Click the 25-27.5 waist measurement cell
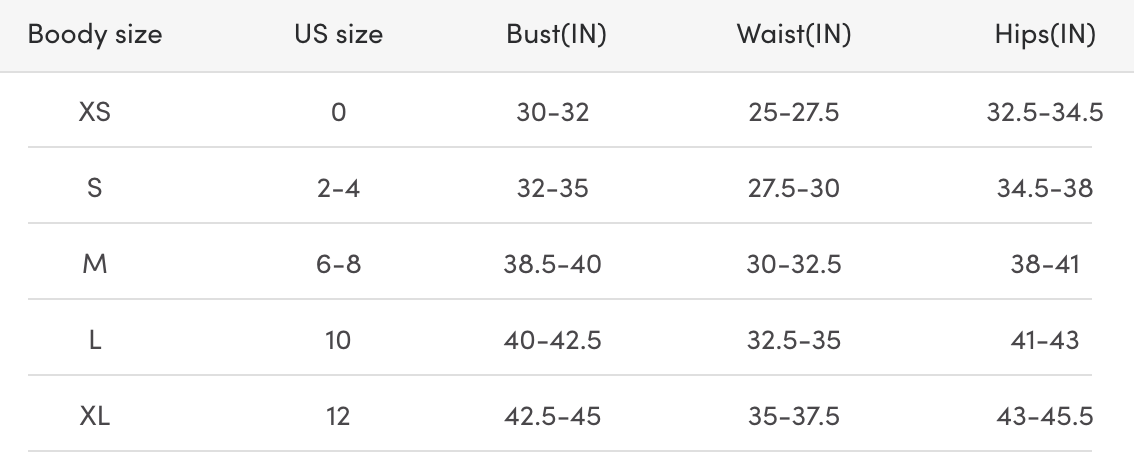 (x=794, y=112)
